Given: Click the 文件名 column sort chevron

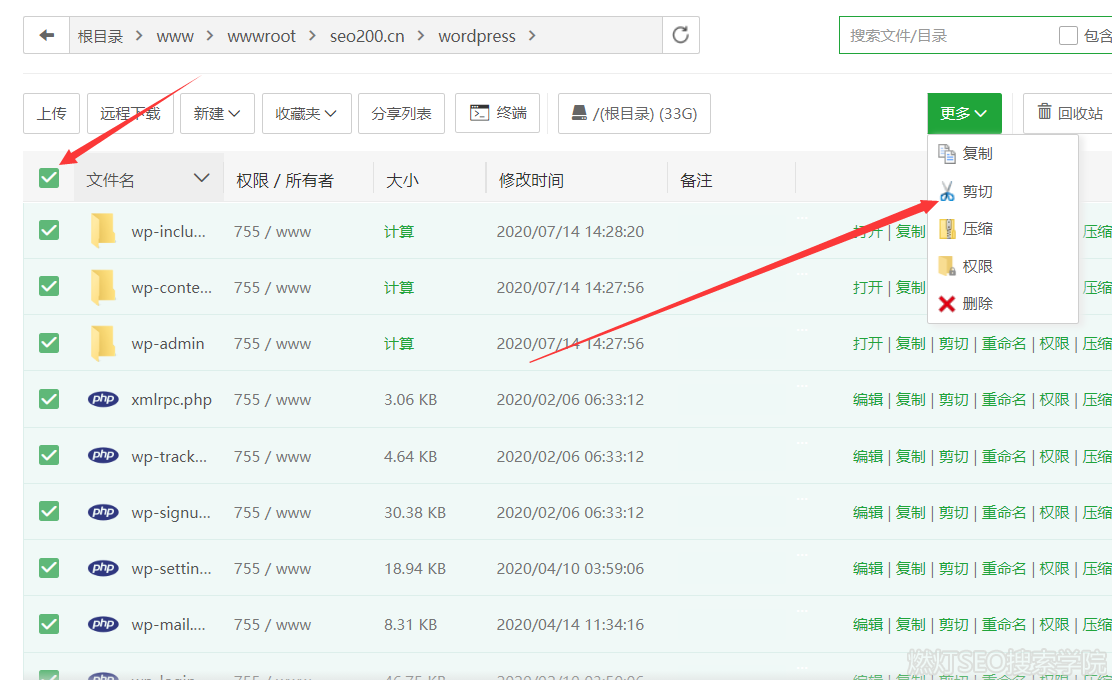Looking at the screenshot, I should click(x=201, y=178).
